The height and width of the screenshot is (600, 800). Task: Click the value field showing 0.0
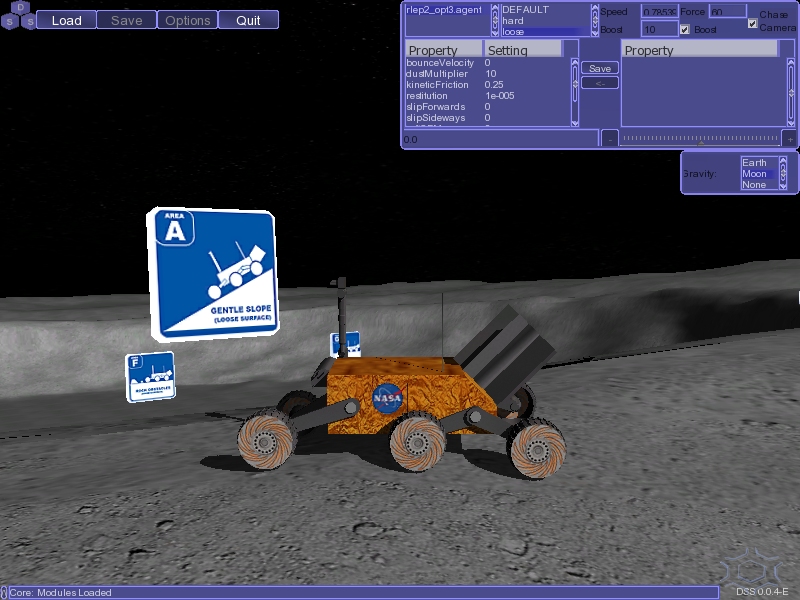coord(500,139)
